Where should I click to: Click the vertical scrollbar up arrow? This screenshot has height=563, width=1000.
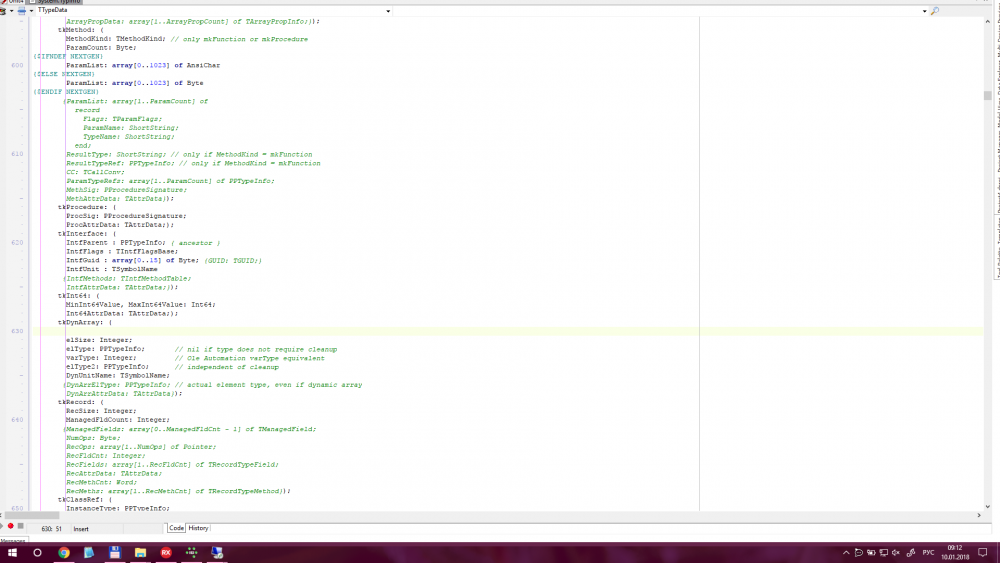coord(987,21)
